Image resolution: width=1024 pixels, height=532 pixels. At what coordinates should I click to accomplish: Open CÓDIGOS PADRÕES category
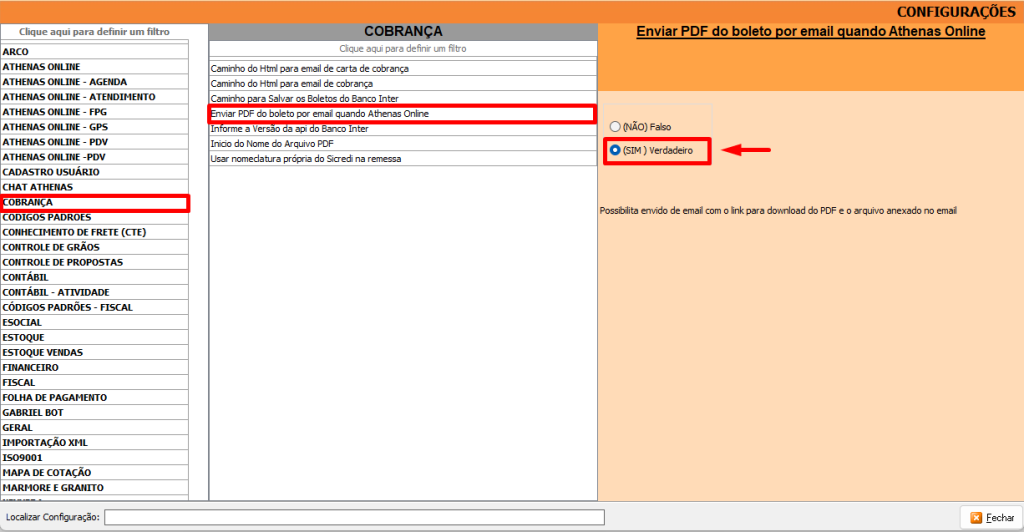(95, 217)
